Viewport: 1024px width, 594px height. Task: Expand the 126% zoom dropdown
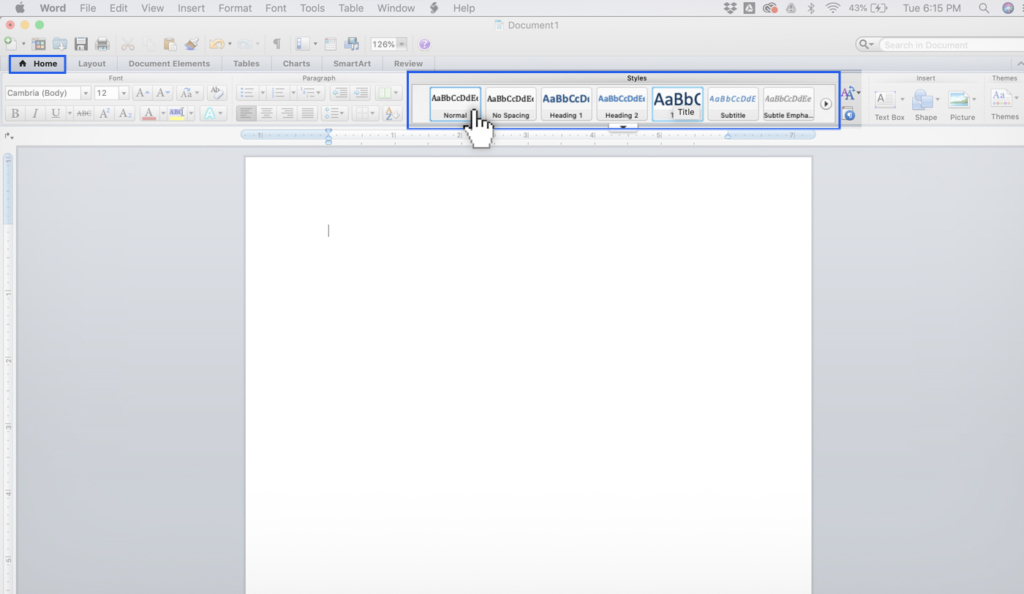(401, 44)
